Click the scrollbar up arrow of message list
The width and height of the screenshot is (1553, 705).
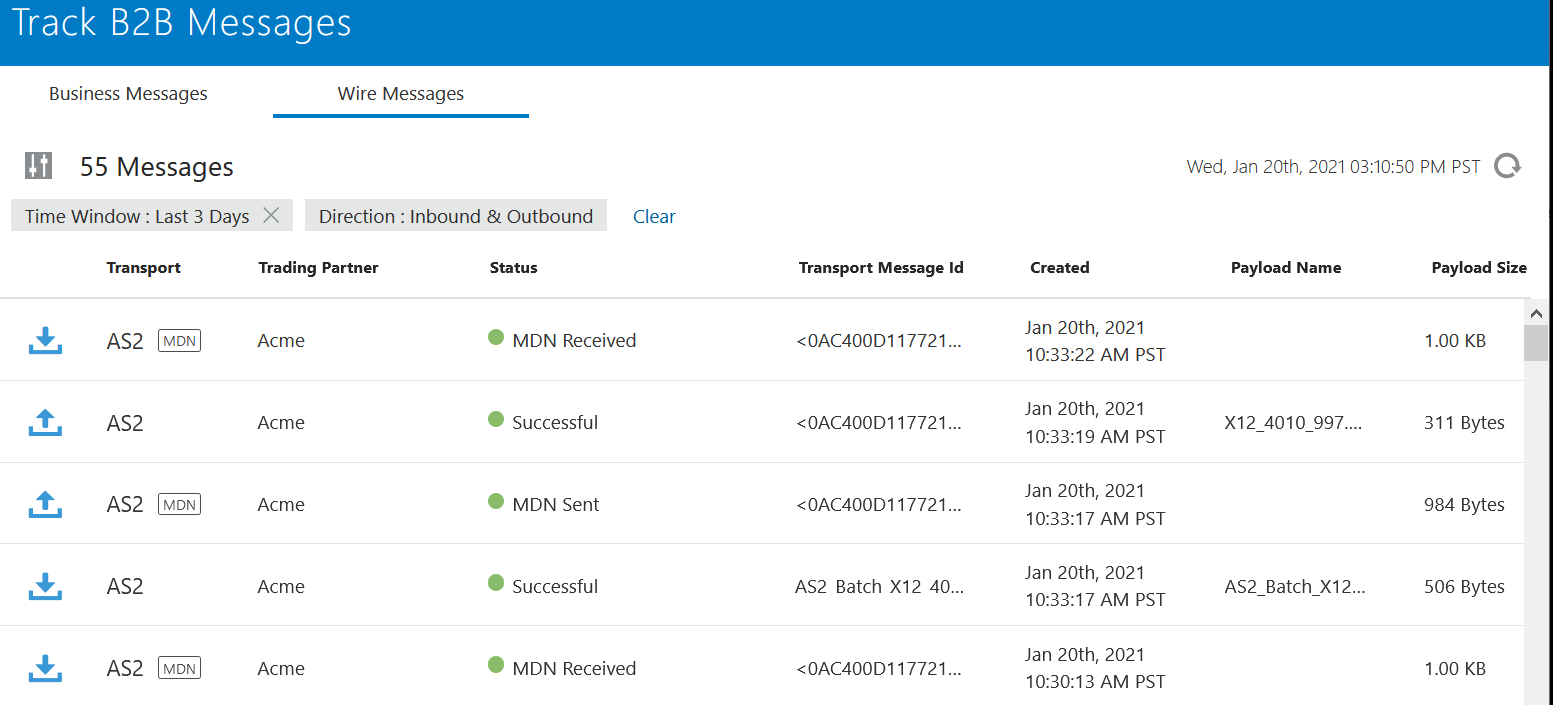[x=1536, y=313]
